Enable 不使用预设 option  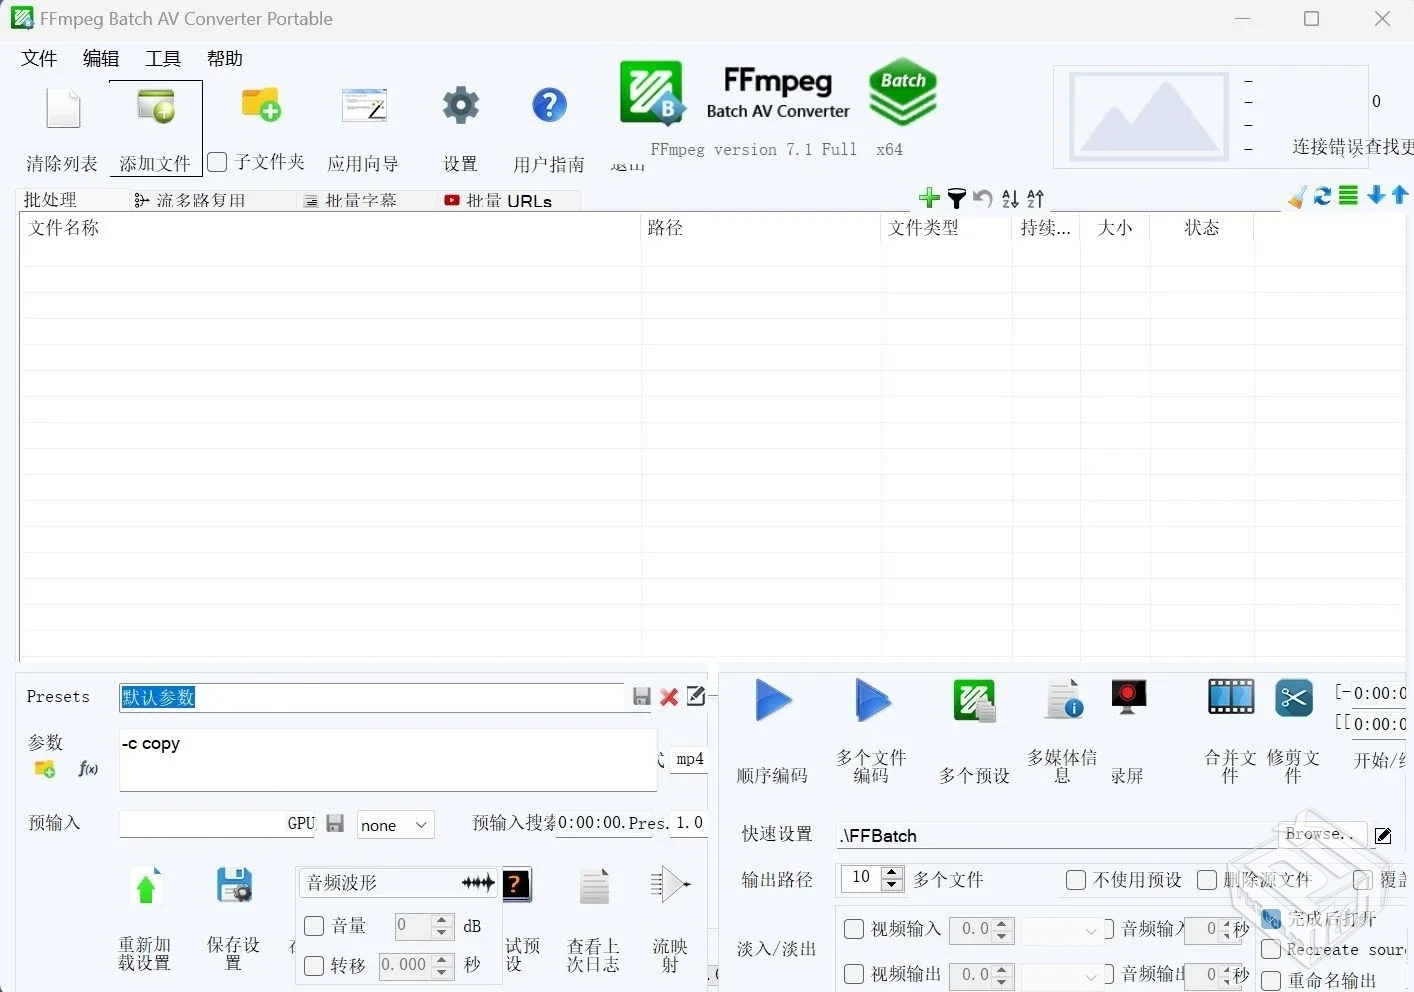[1076, 880]
